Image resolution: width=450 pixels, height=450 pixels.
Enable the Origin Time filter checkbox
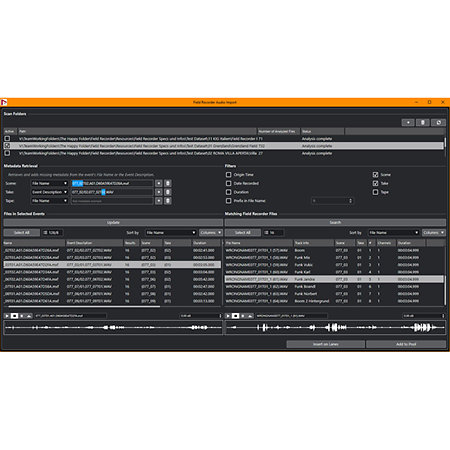coord(228,175)
